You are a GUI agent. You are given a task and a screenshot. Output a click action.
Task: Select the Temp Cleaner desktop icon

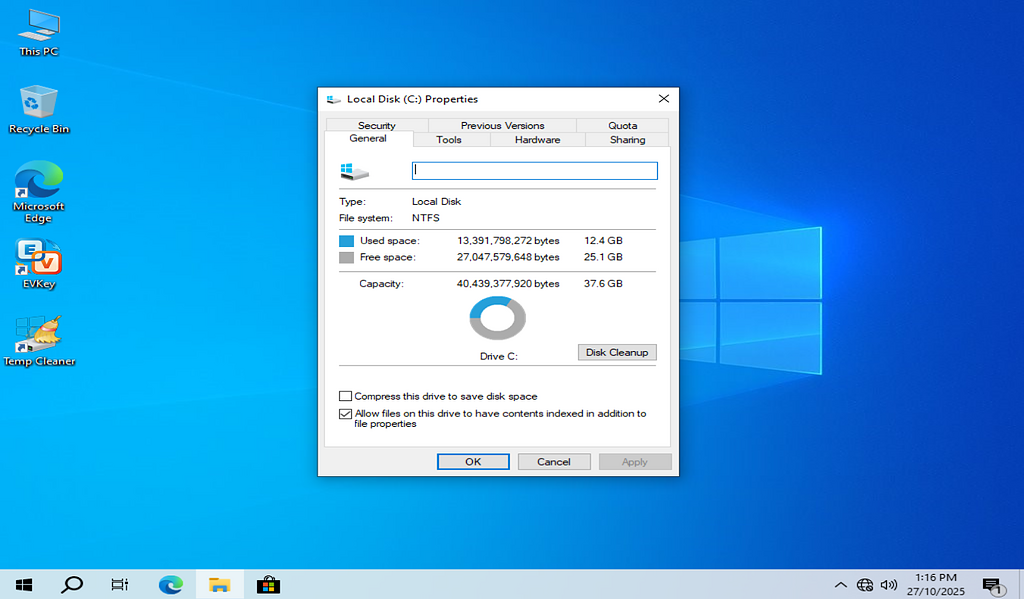tap(39, 340)
